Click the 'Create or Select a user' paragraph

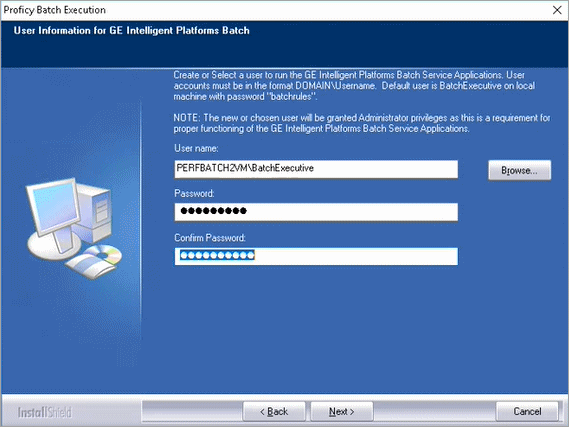354,86
